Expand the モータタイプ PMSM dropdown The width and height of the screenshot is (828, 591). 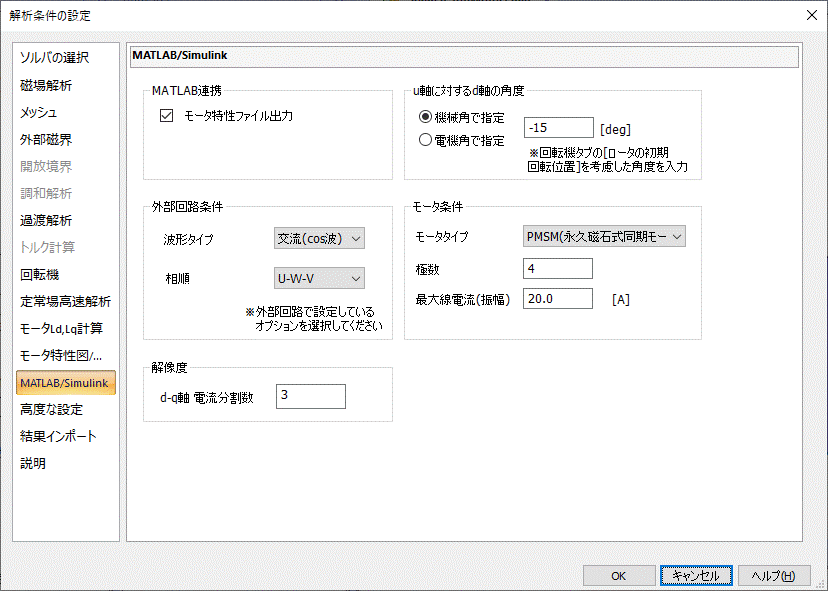click(604, 236)
